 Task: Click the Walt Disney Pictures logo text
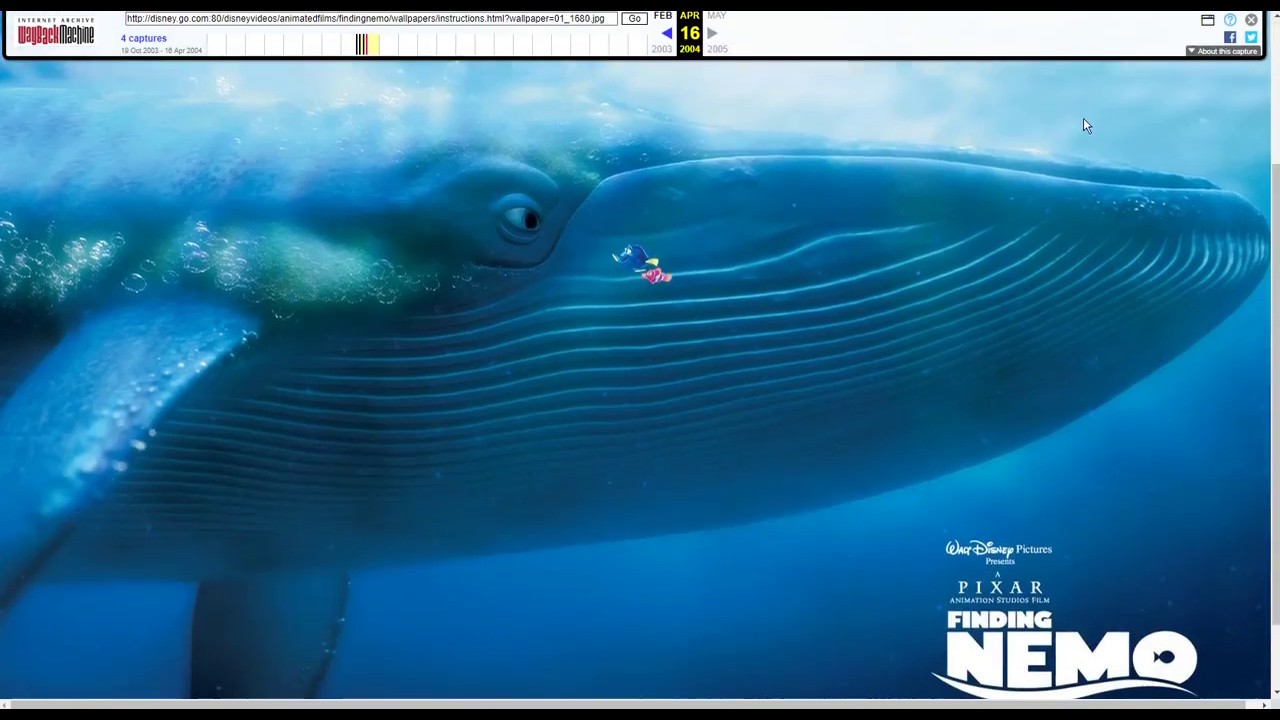click(x=999, y=549)
